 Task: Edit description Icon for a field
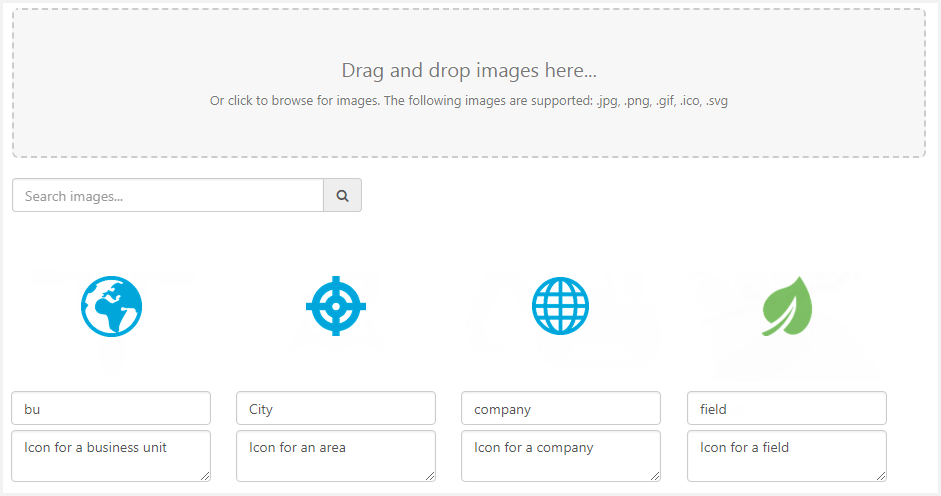[x=787, y=456]
